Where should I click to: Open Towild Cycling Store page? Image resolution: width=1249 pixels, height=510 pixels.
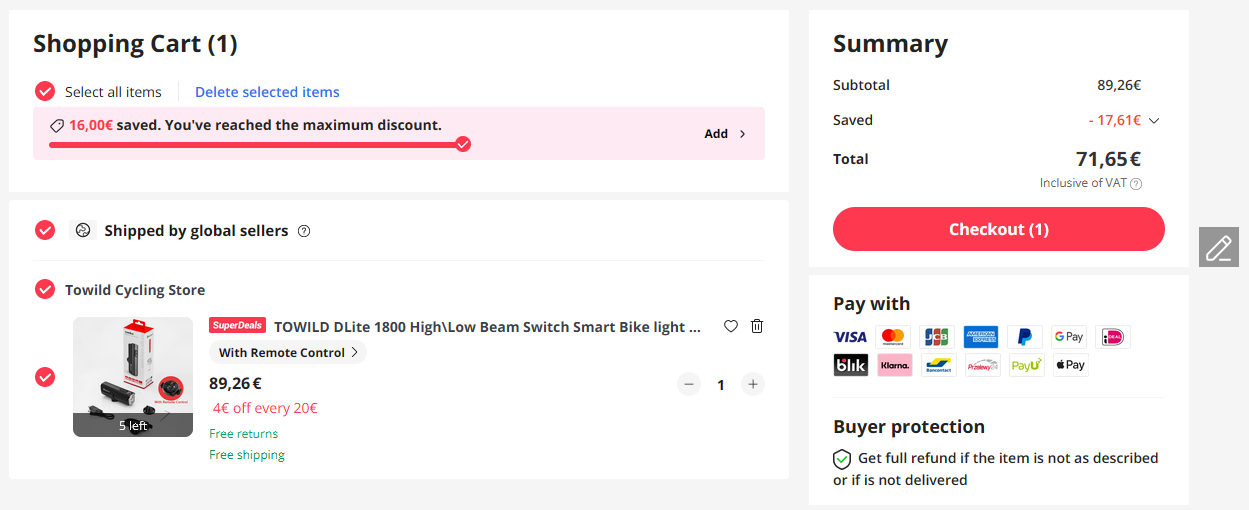[135, 290]
